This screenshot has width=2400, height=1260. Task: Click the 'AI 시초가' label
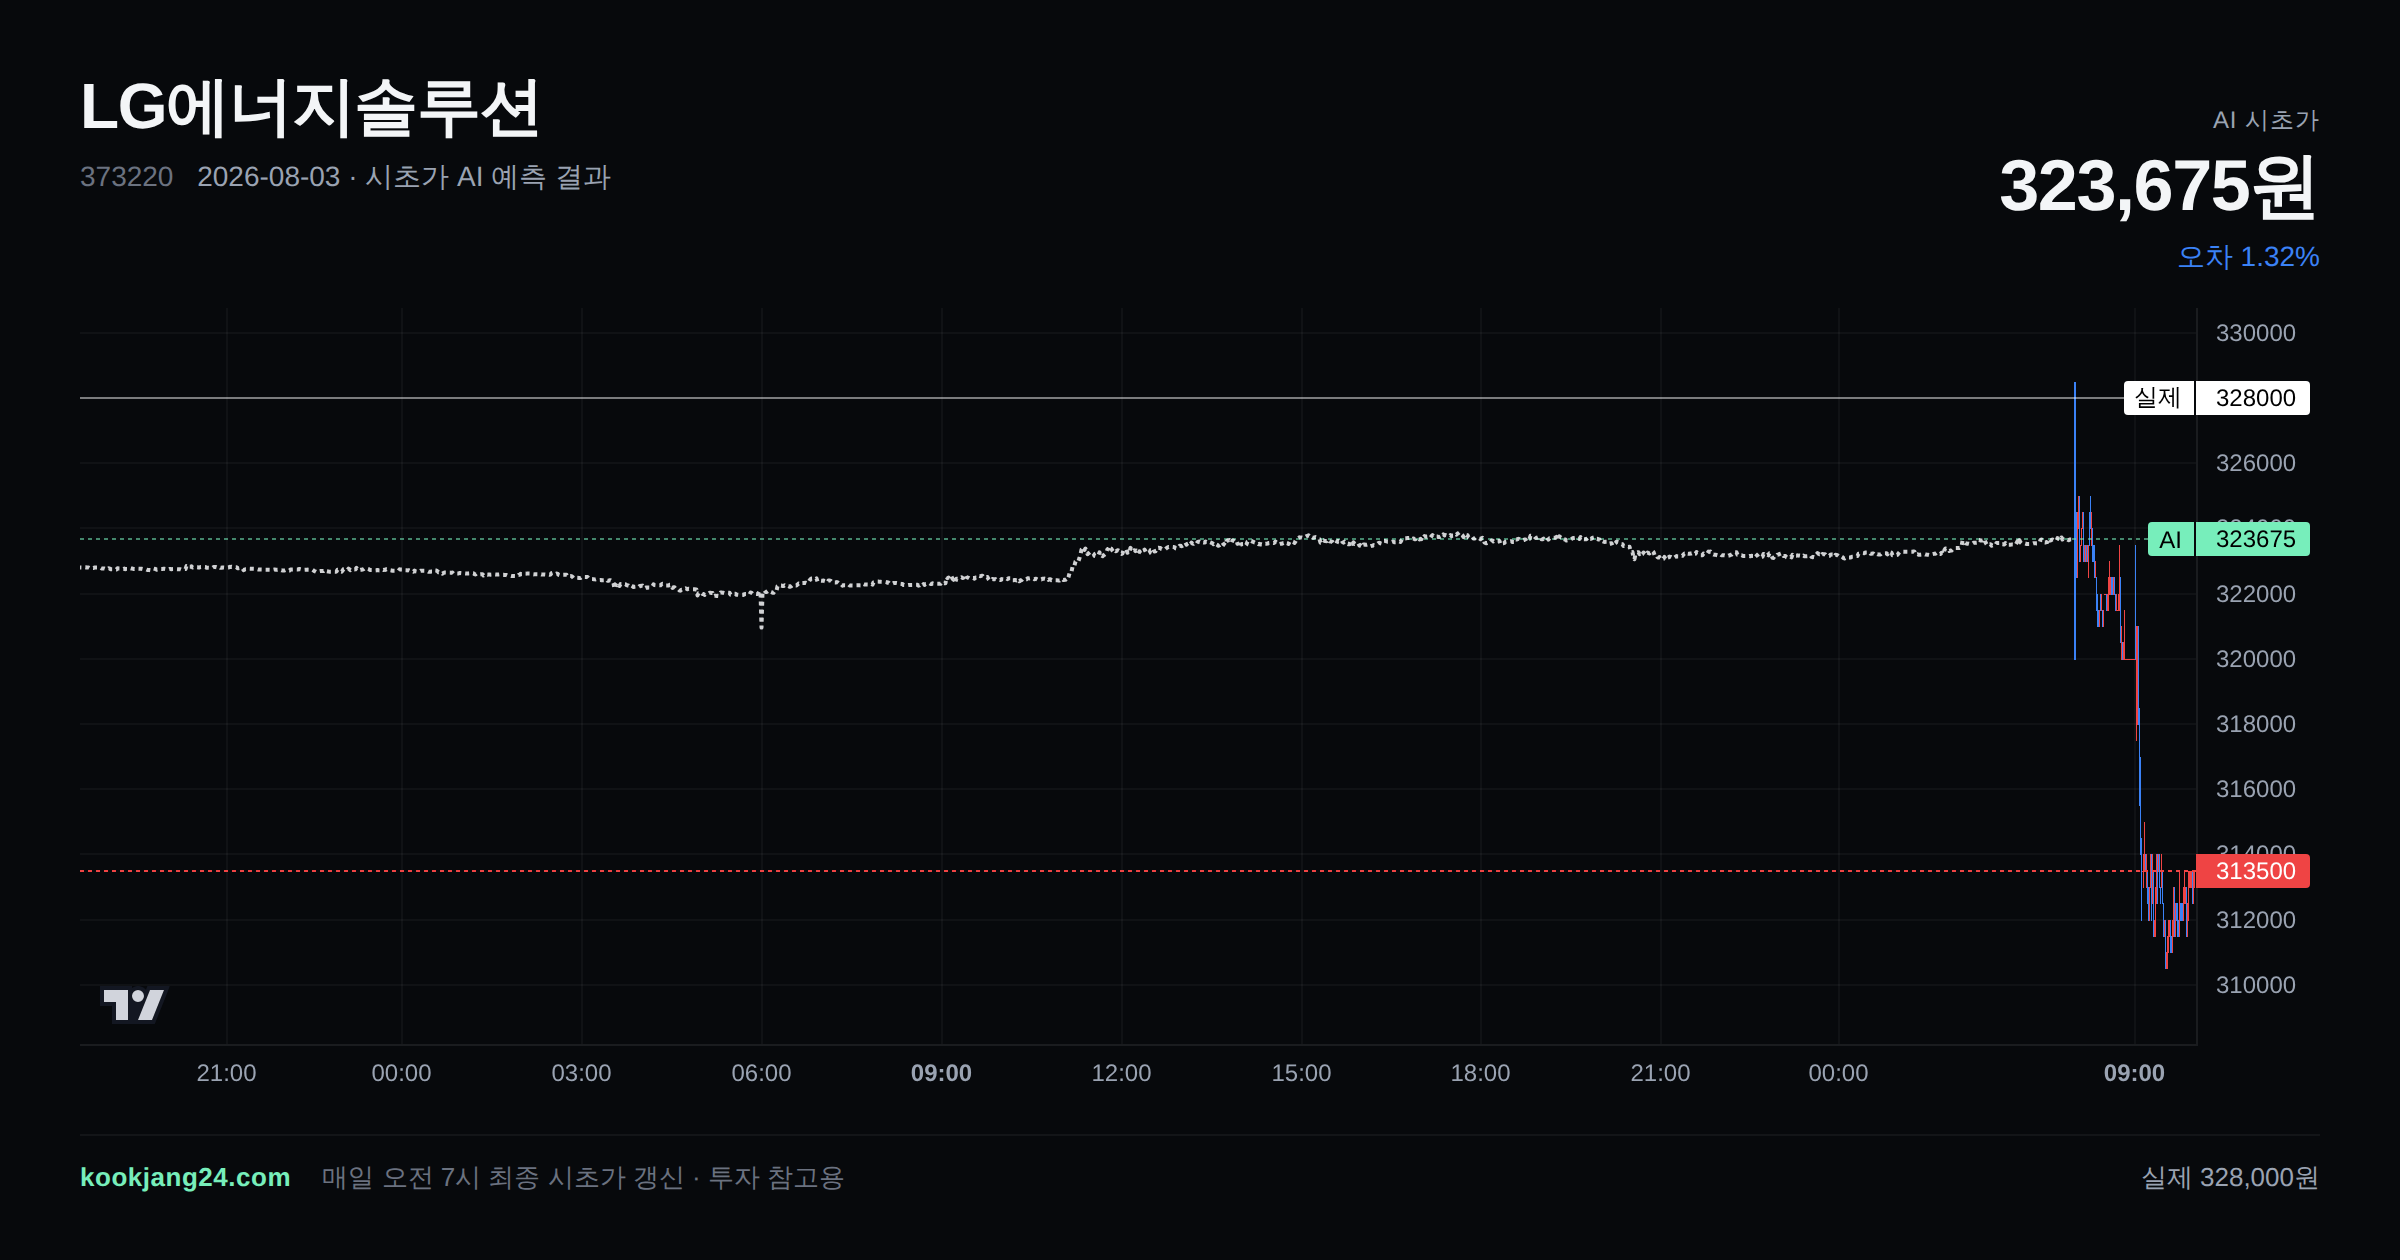point(2265,120)
